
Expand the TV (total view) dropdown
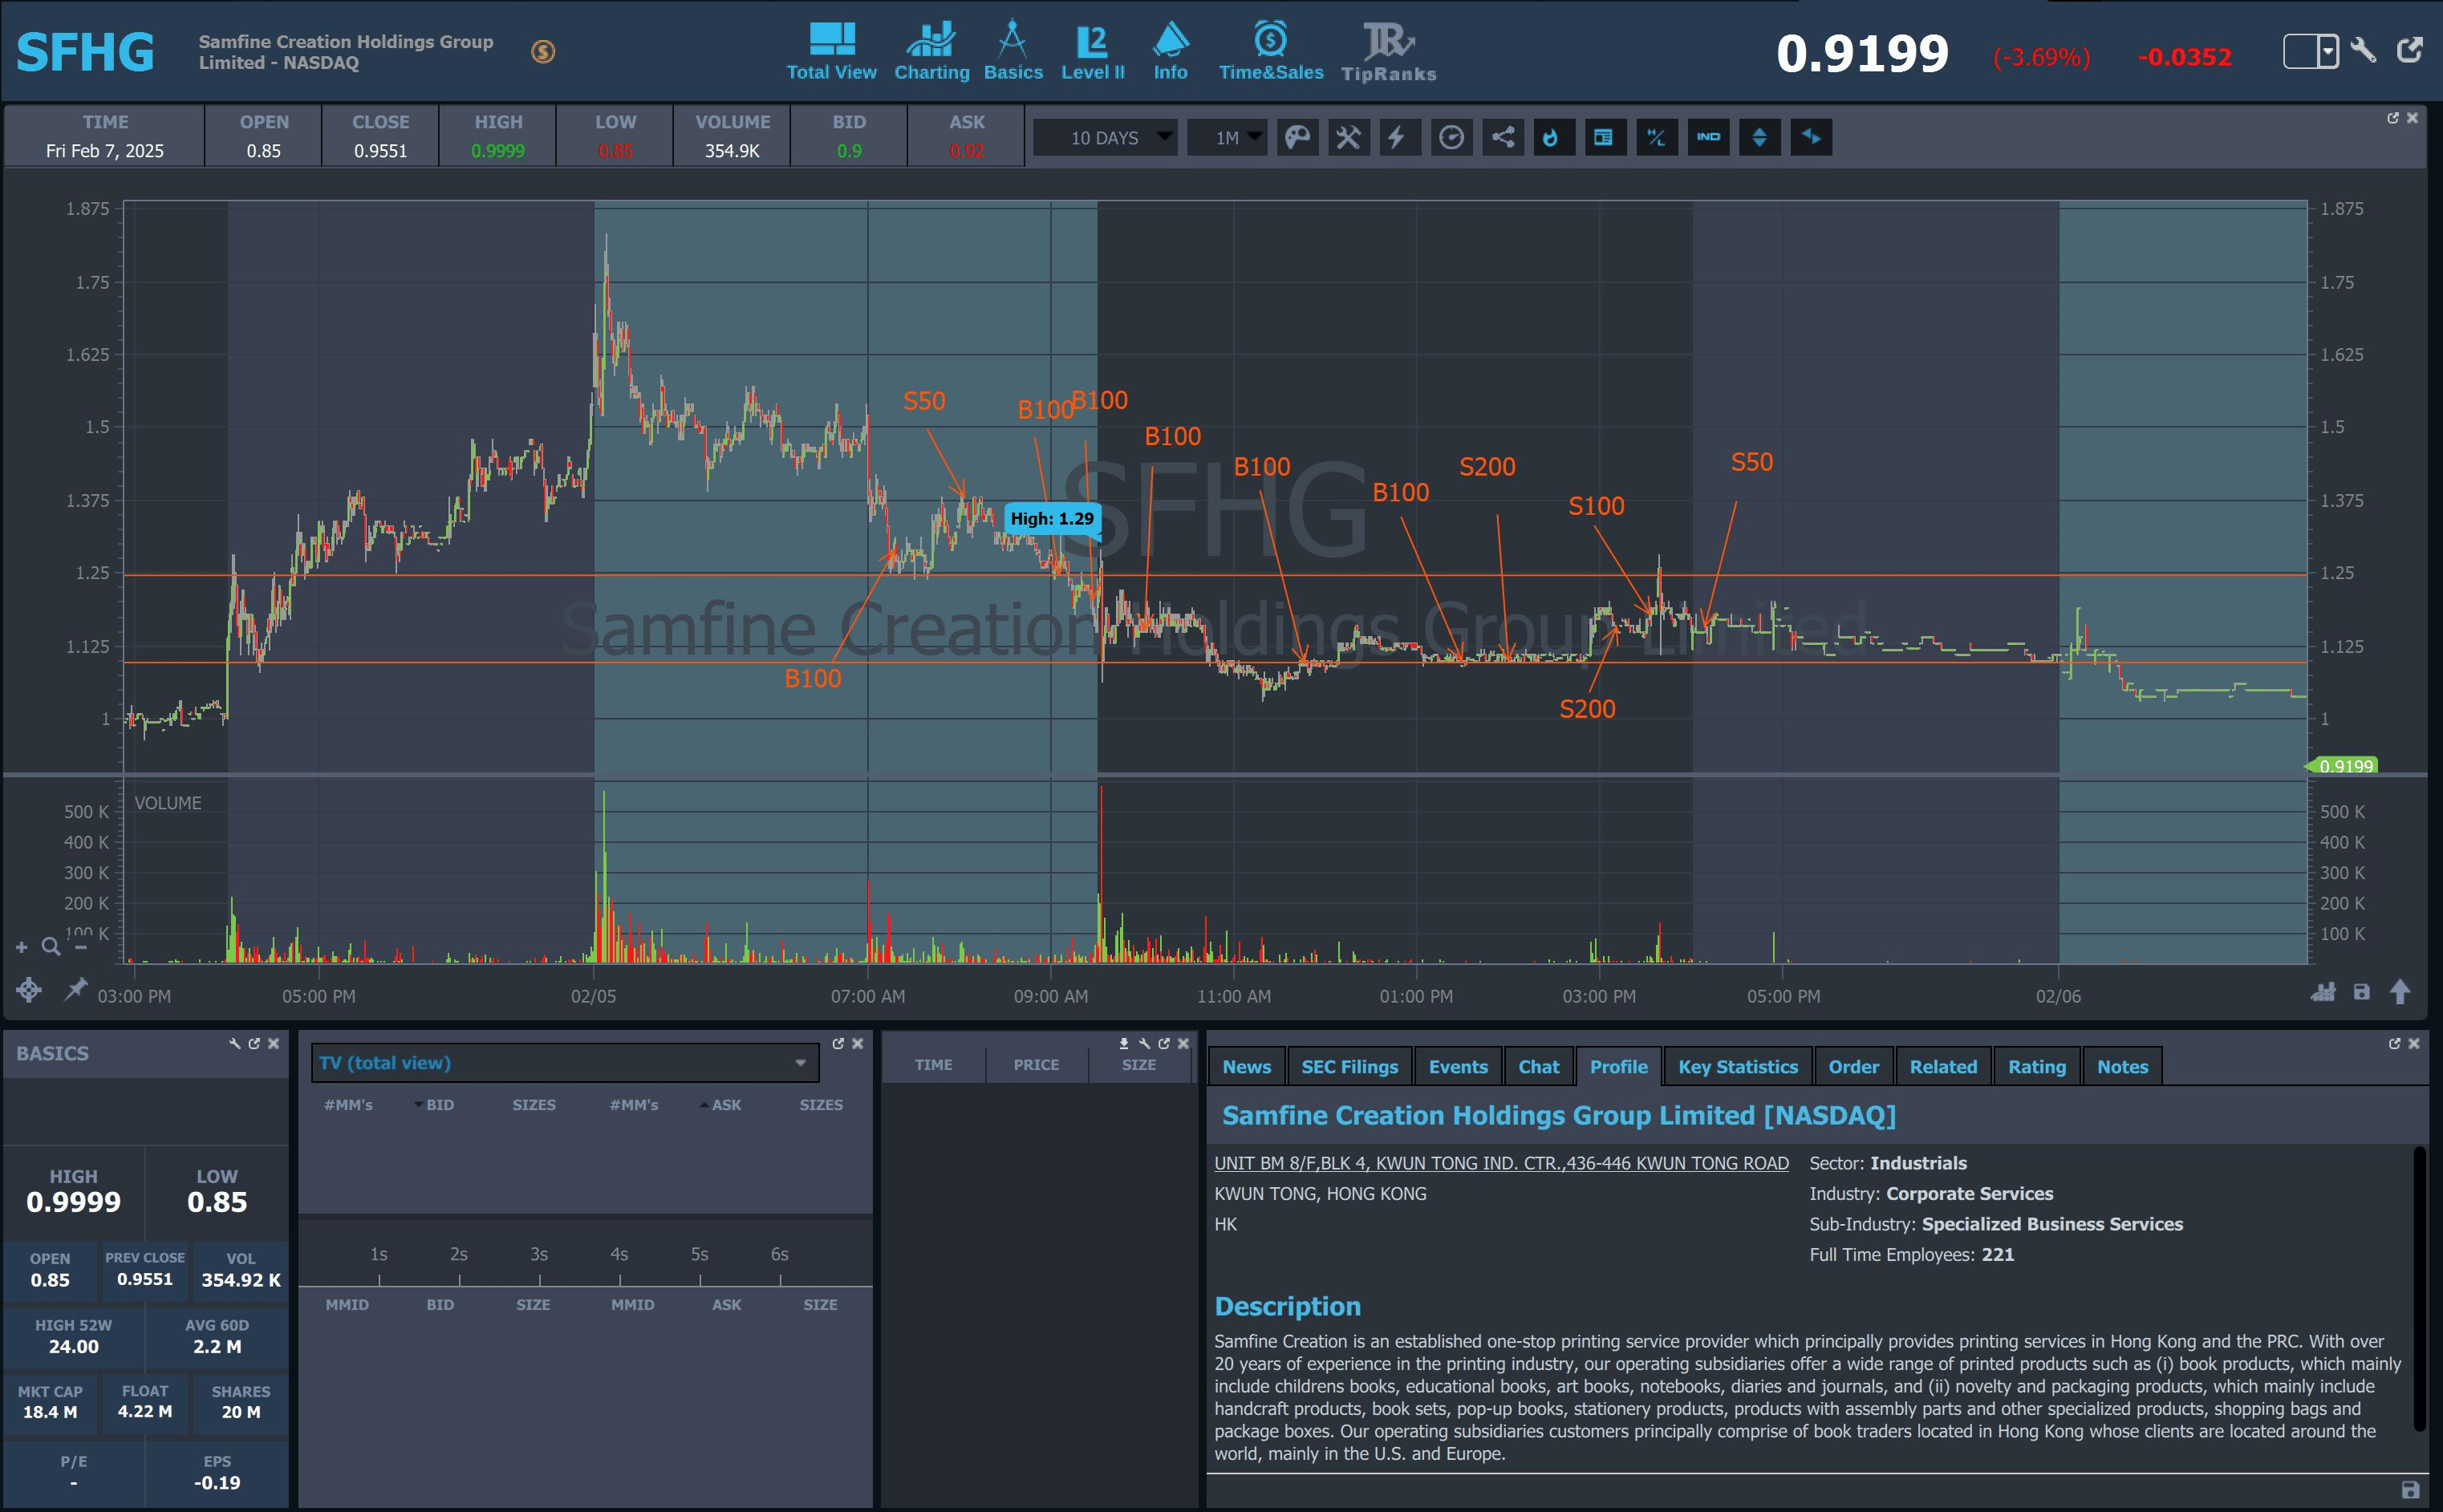click(565, 1063)
